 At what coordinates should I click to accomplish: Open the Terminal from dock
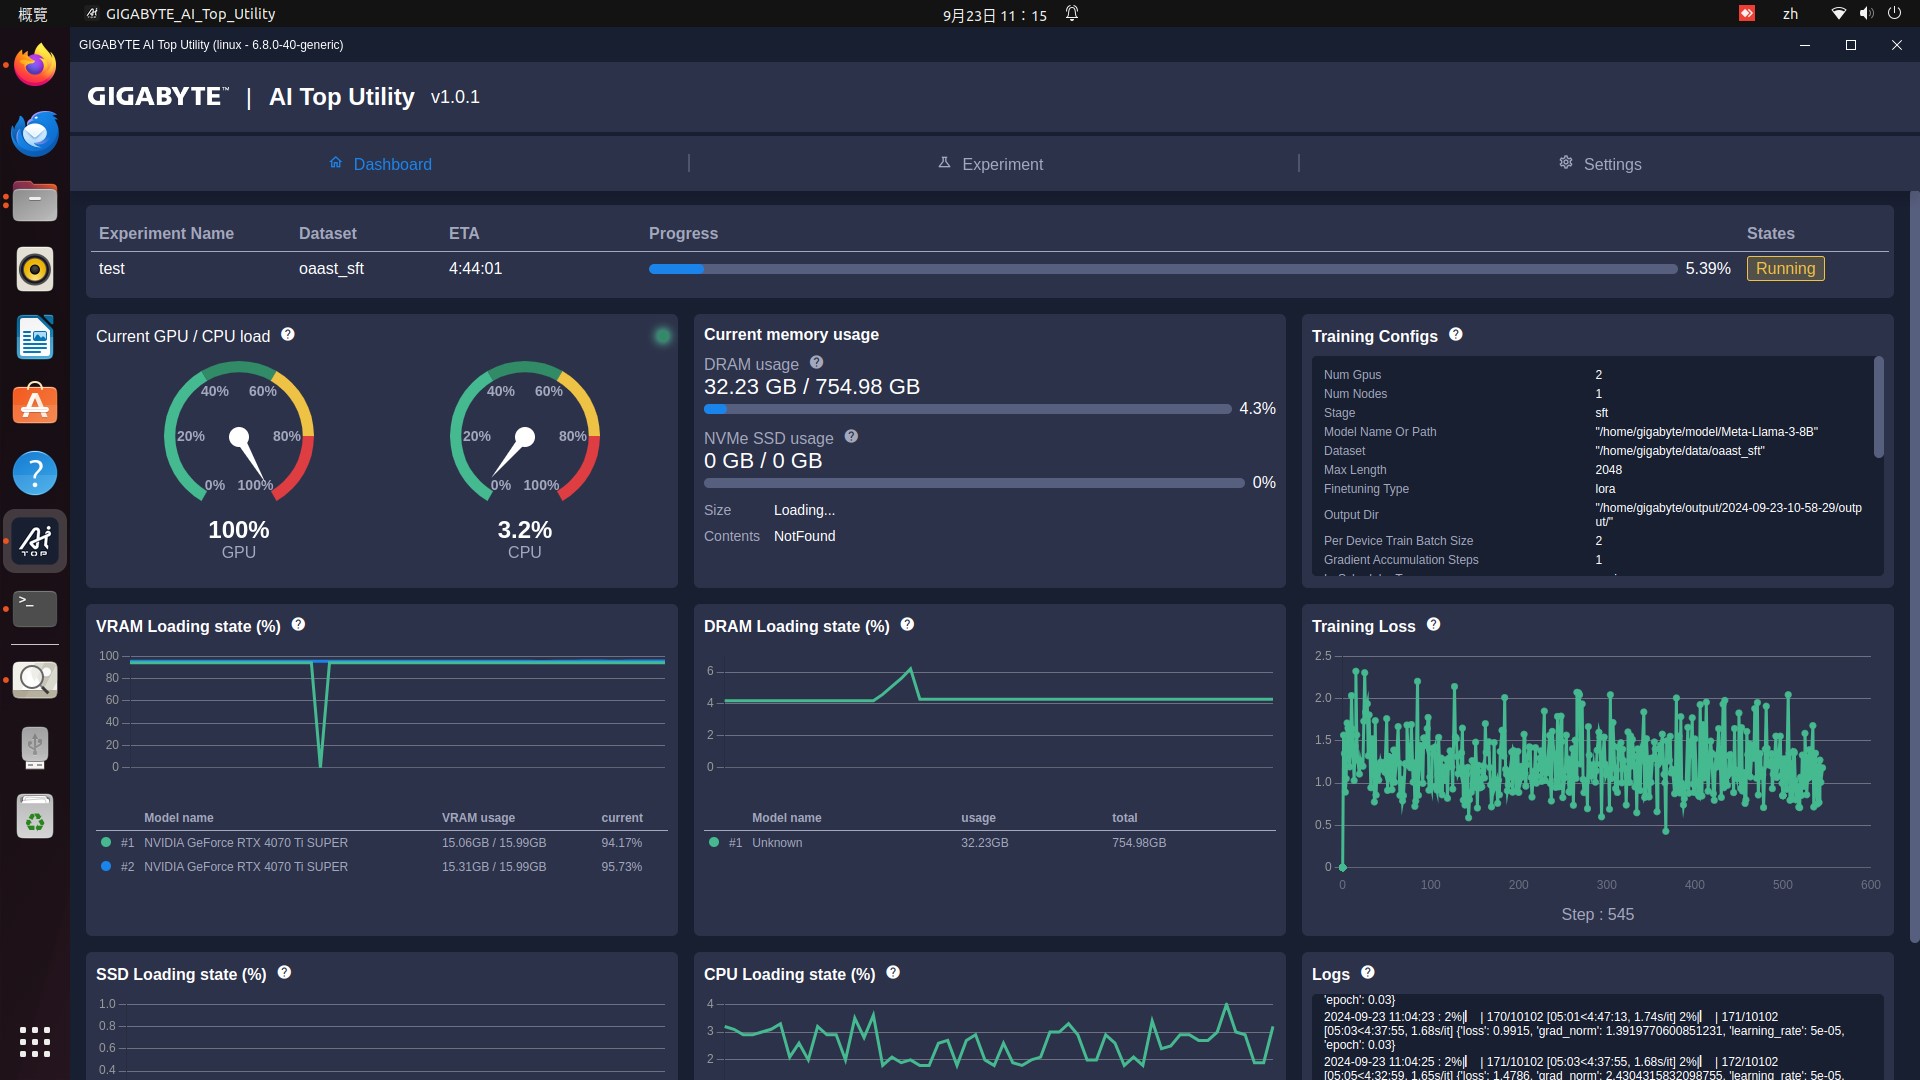point(35,609)
